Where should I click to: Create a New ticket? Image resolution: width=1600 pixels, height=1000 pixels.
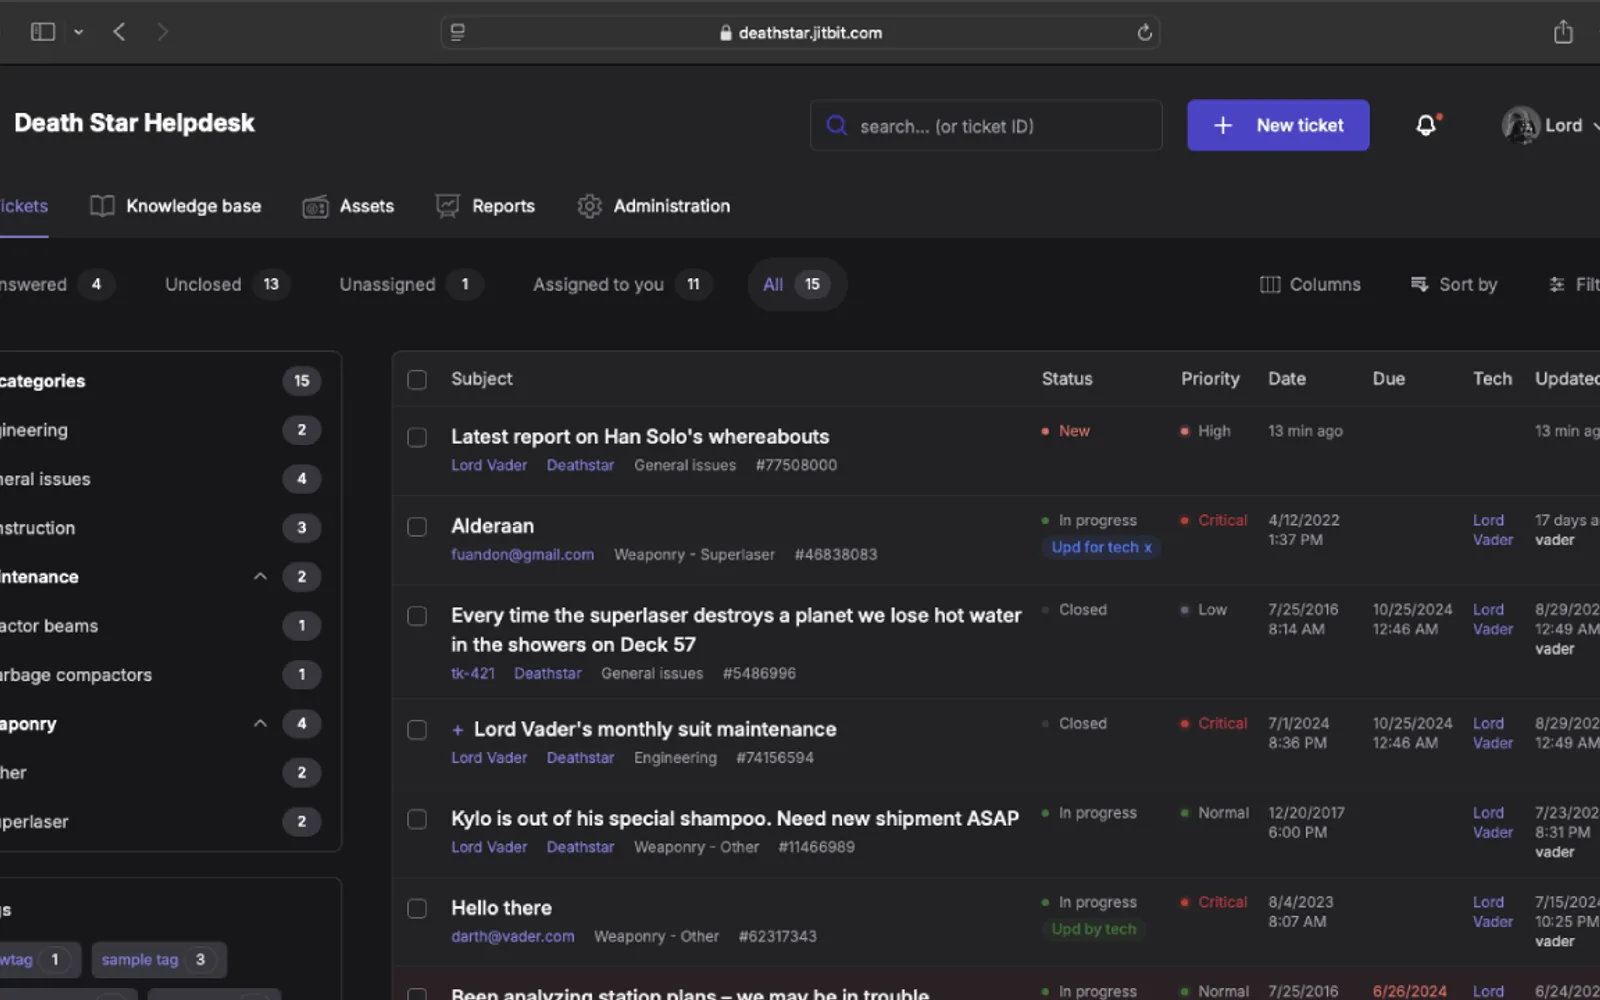pos(1278,125)
